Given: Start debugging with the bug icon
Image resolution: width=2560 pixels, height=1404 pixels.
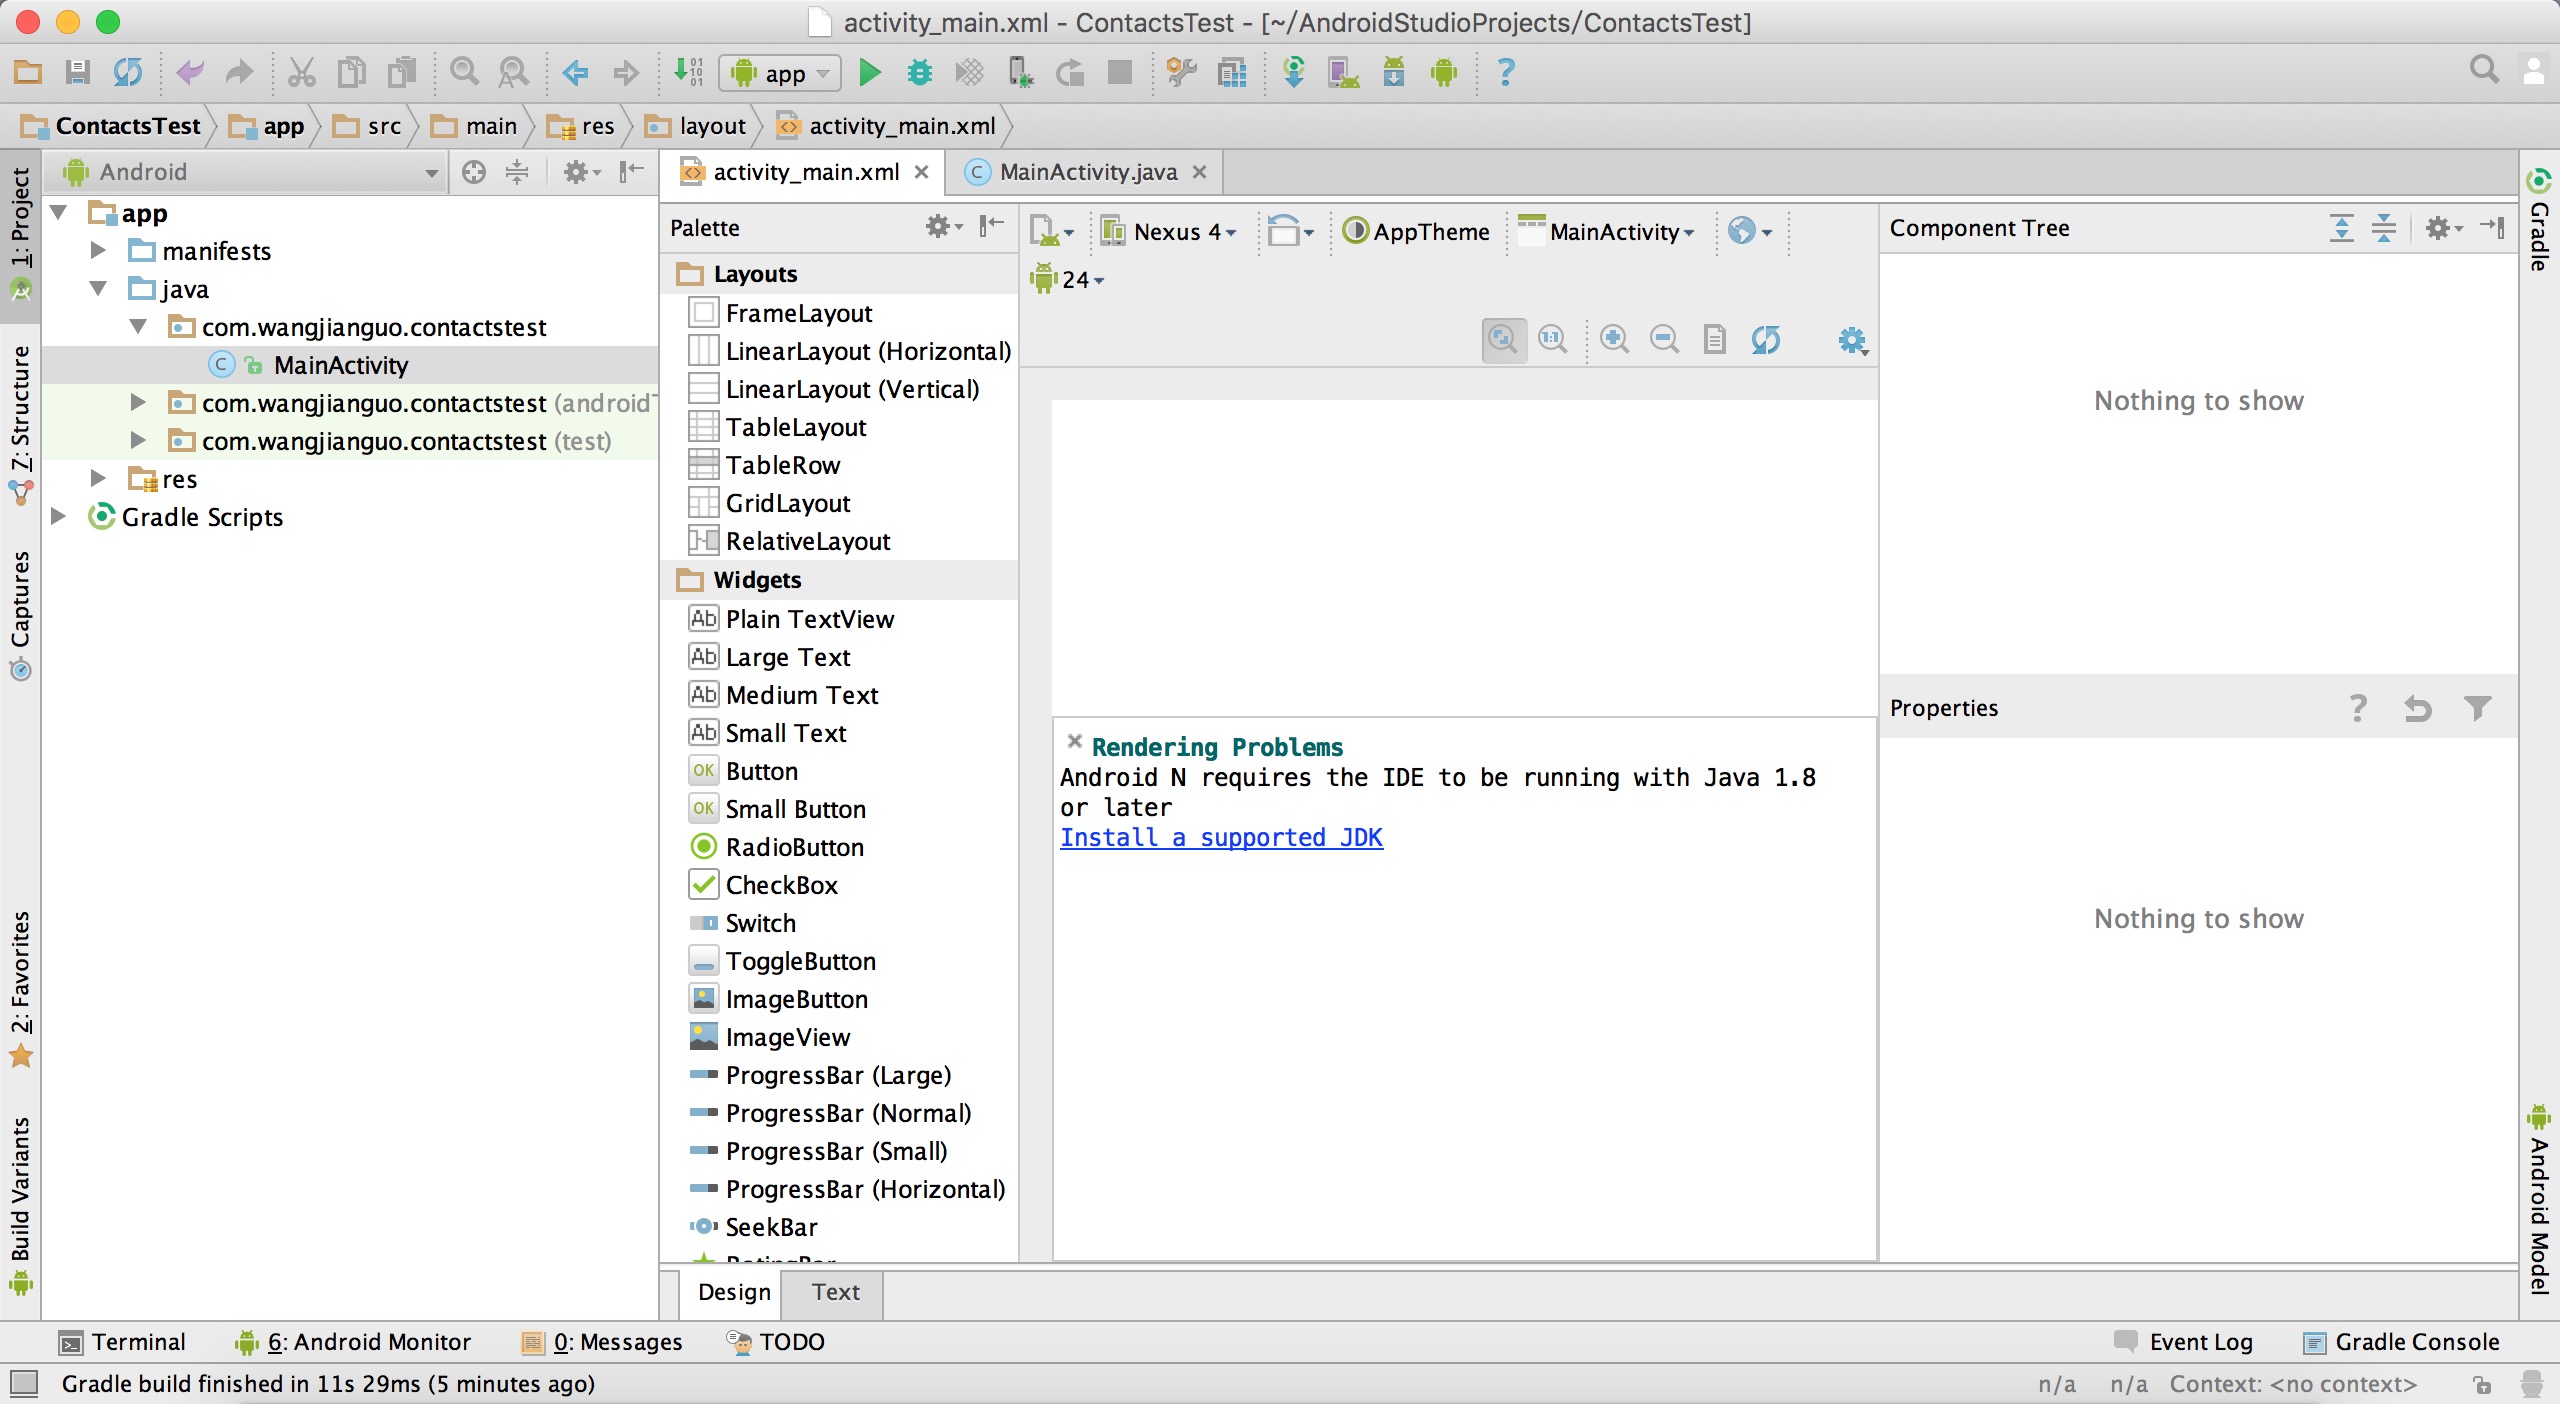Looking at the screenshot, I should [919, 73].
